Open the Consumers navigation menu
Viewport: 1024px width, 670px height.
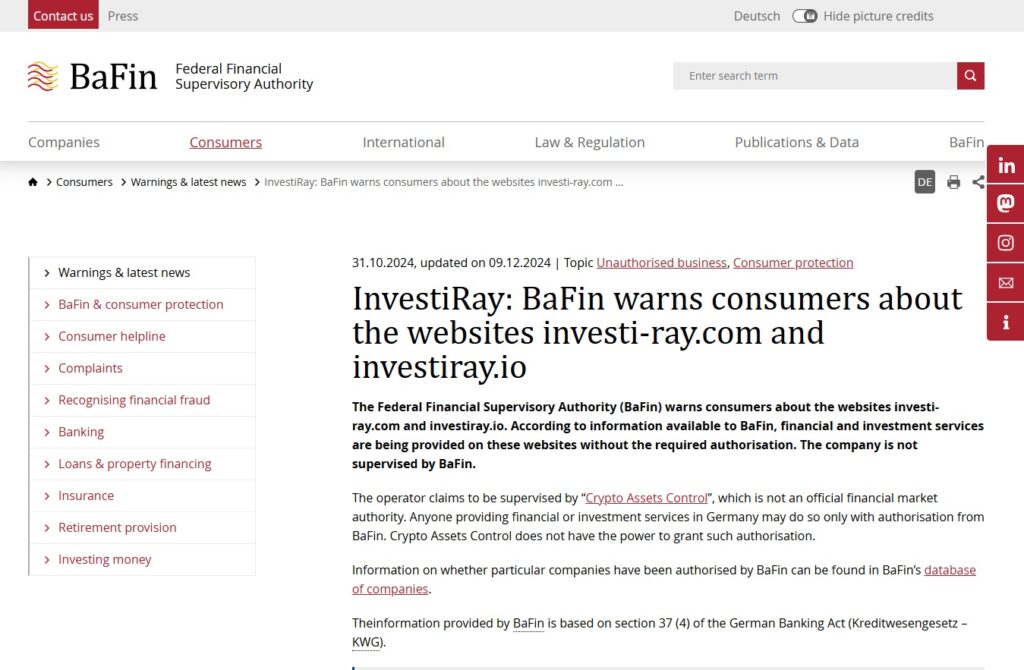(225, 141)
